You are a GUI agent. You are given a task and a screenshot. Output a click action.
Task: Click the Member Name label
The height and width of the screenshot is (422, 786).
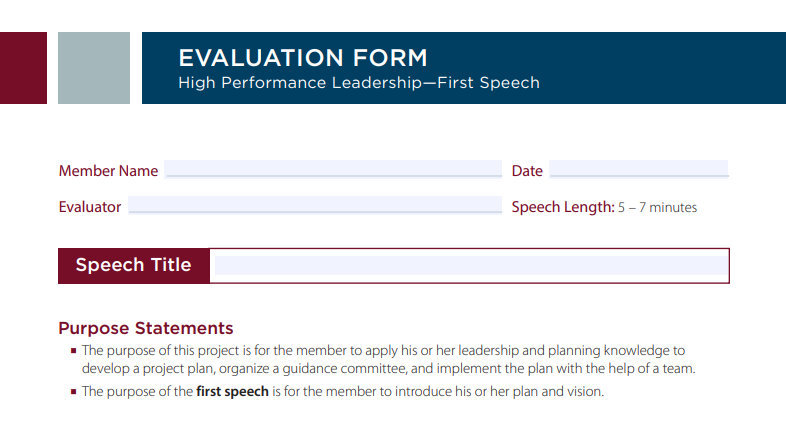(x=108, y=171)
